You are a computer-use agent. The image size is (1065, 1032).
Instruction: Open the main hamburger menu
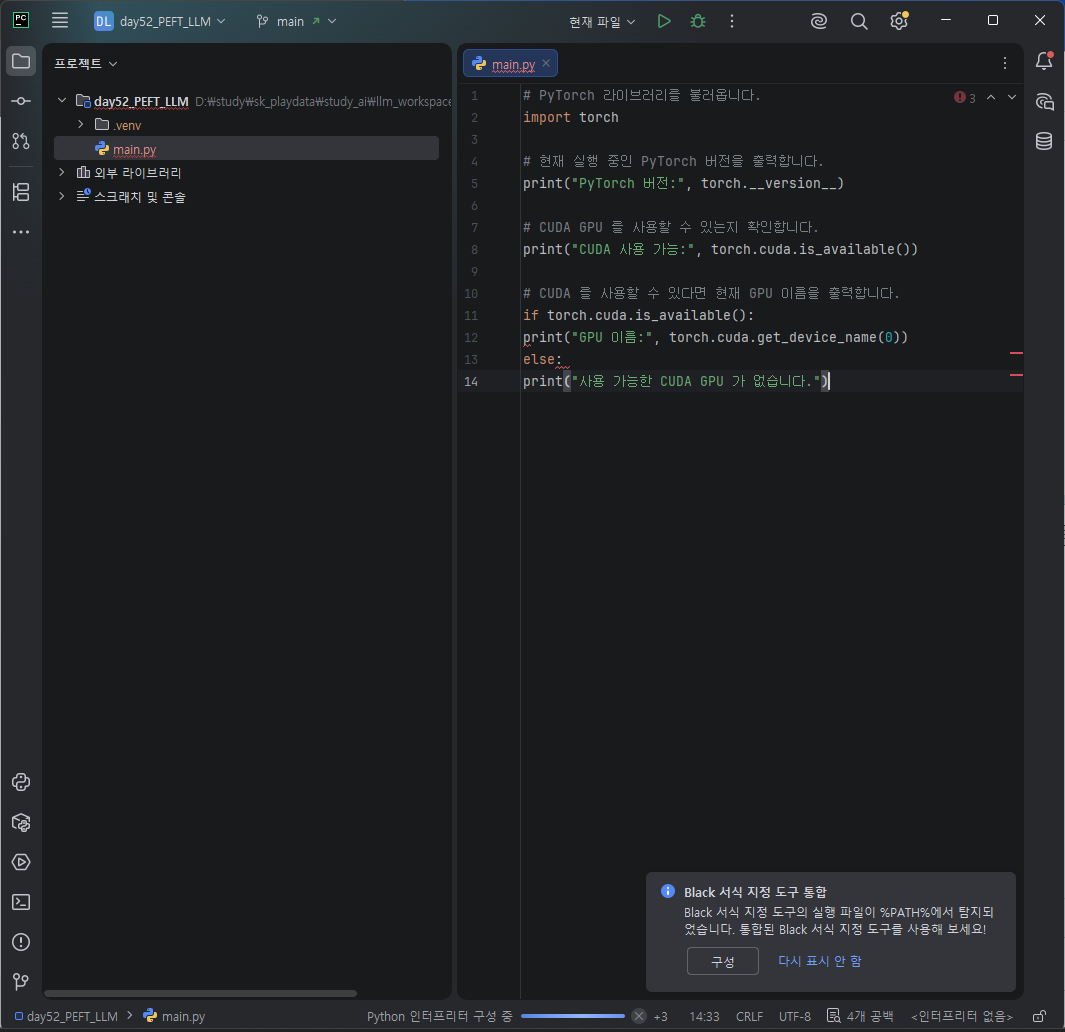click(60, 20)
